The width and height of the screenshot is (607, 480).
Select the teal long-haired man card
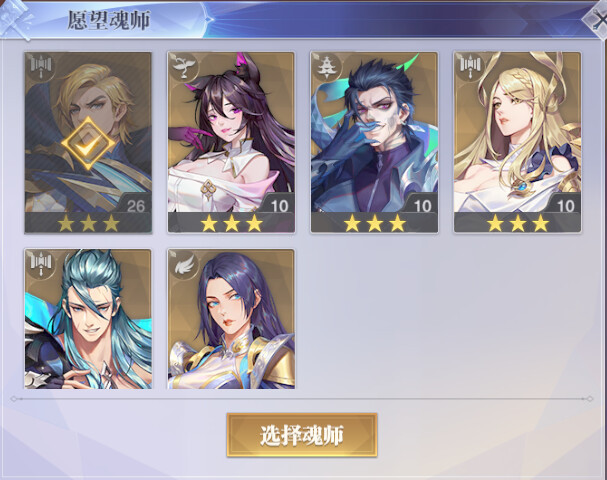pos(88,319)
